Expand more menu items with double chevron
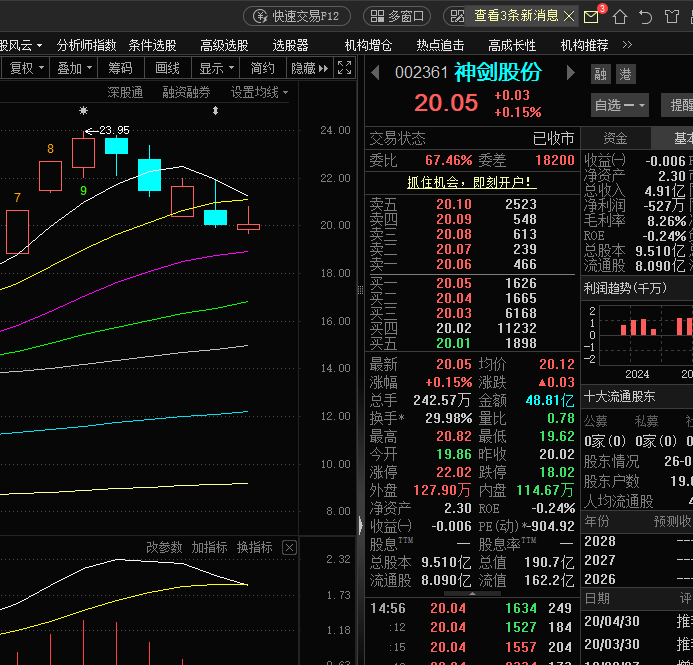693x665 pixels. click(x=627, y=45)
